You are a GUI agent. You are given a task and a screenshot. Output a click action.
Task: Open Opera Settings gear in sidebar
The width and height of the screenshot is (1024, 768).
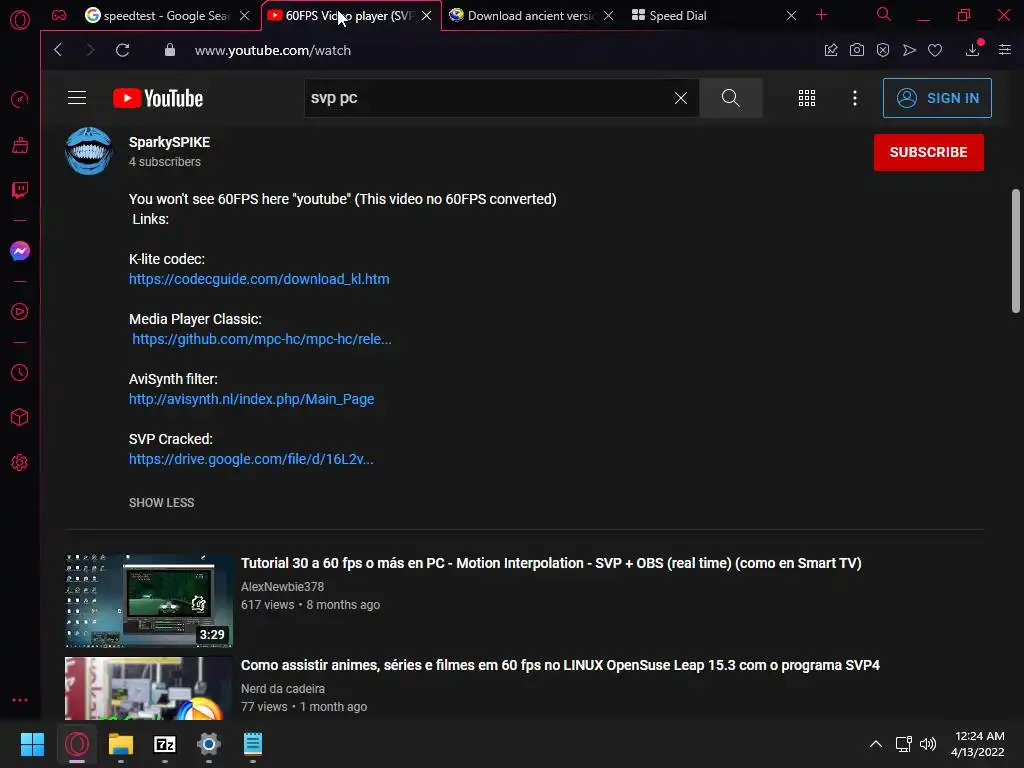coord(20,462)
